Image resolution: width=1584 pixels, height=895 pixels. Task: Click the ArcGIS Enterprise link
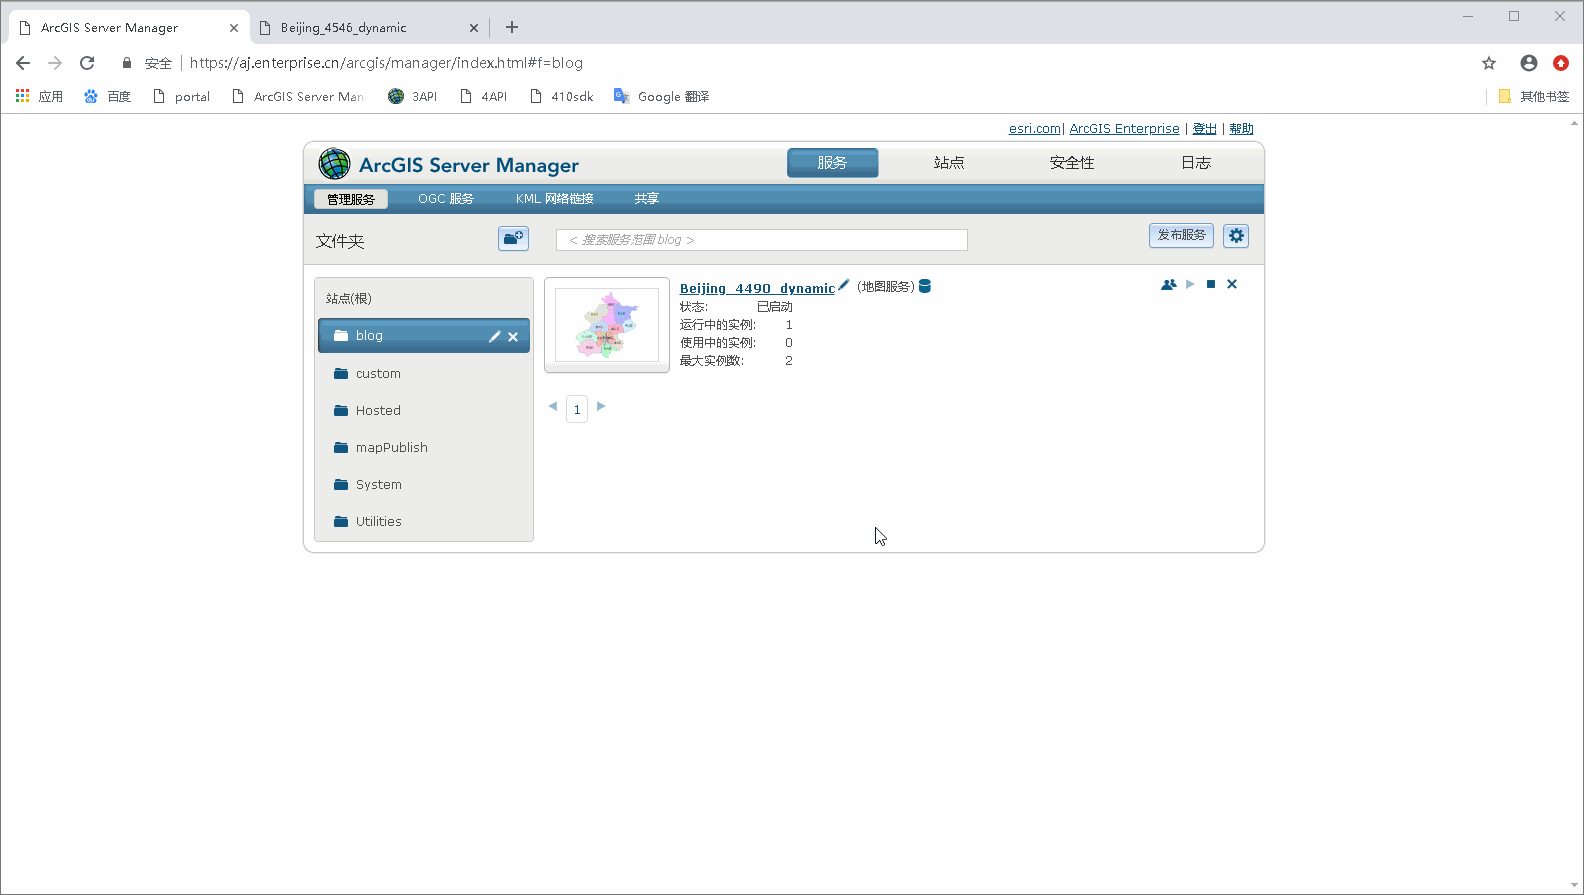[1124, 128]
